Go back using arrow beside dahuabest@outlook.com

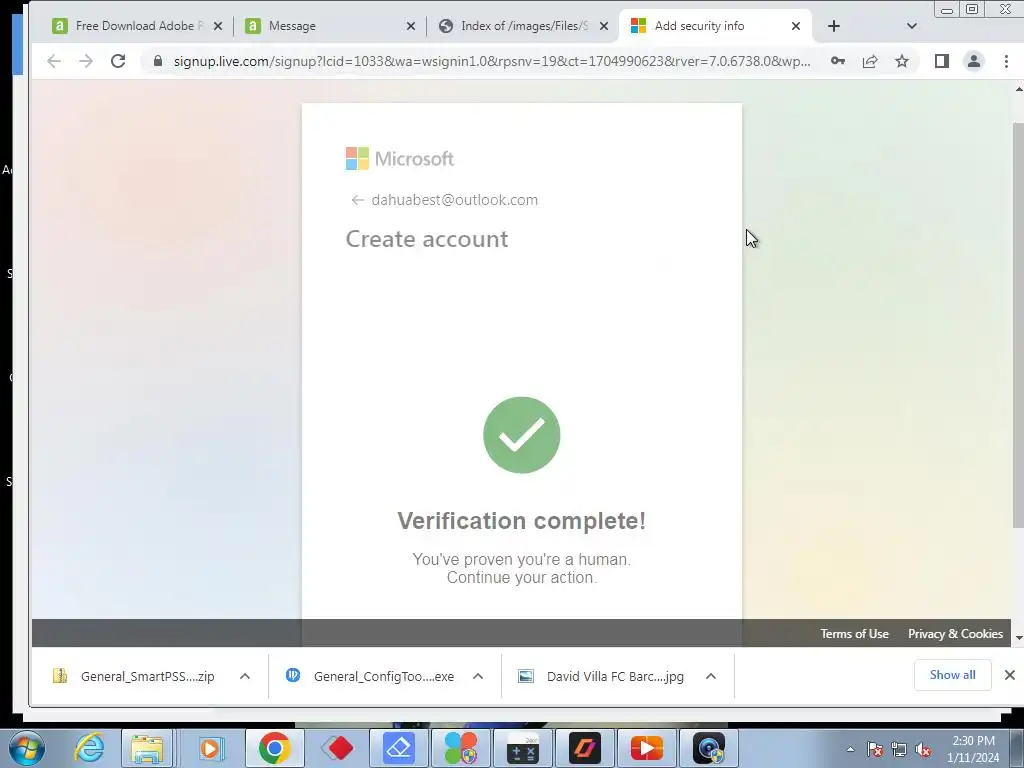pyautogui.click(x=357, y=200)
